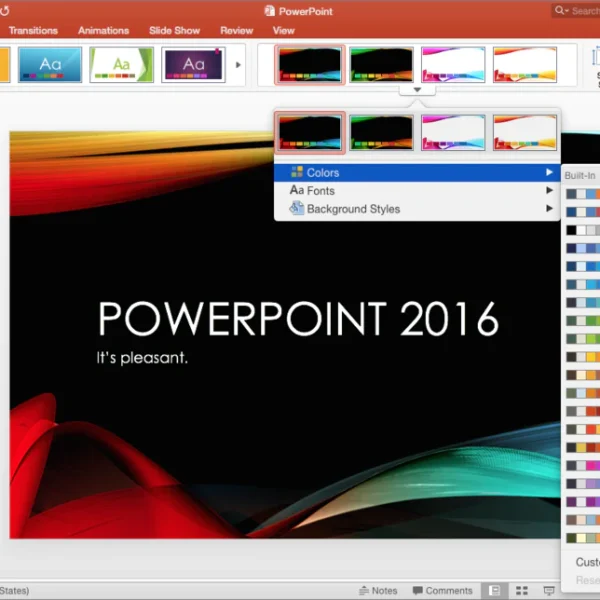Screen dimensions: 600x600
Task: Click the Comments speech bubble icon
Action: [417, 590]
